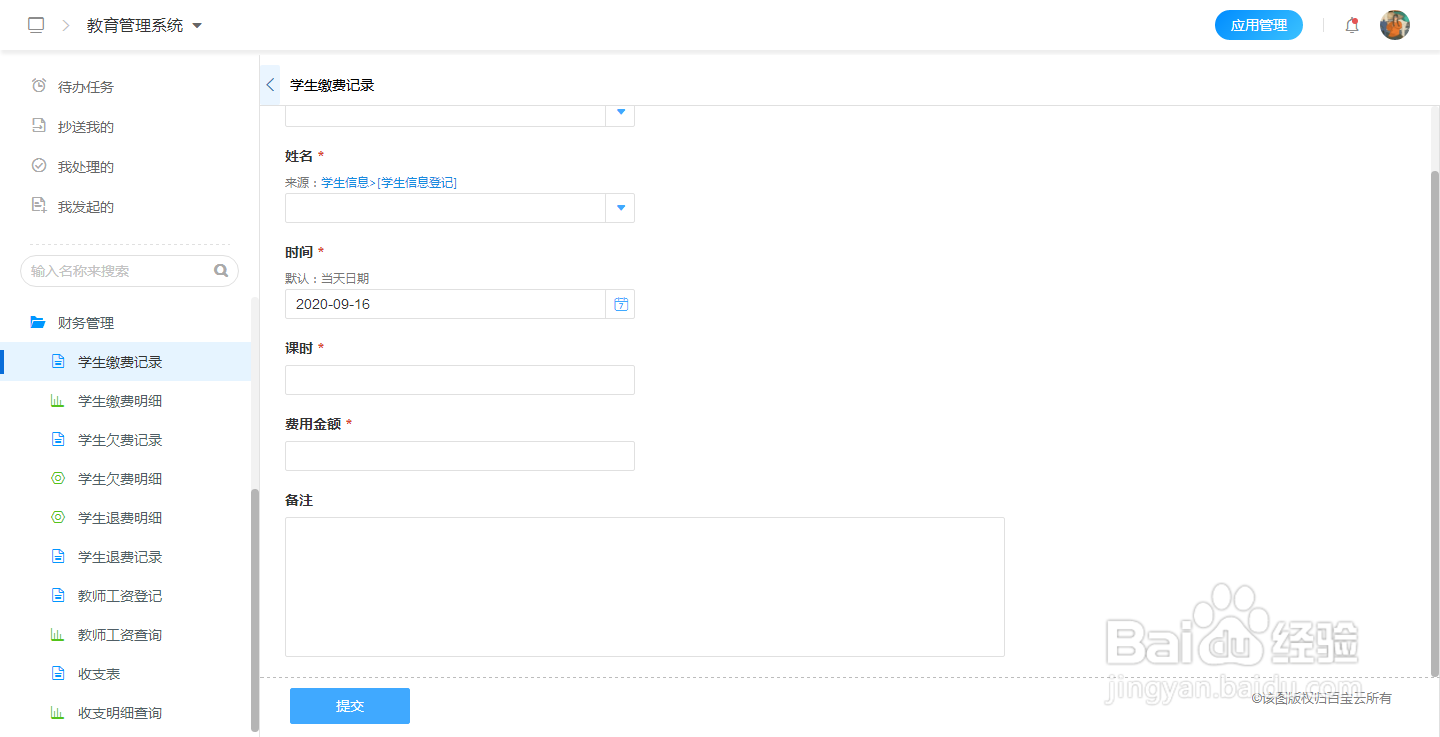
Task: Click the form's vertical scrollbar
Action: (1434, 420)
